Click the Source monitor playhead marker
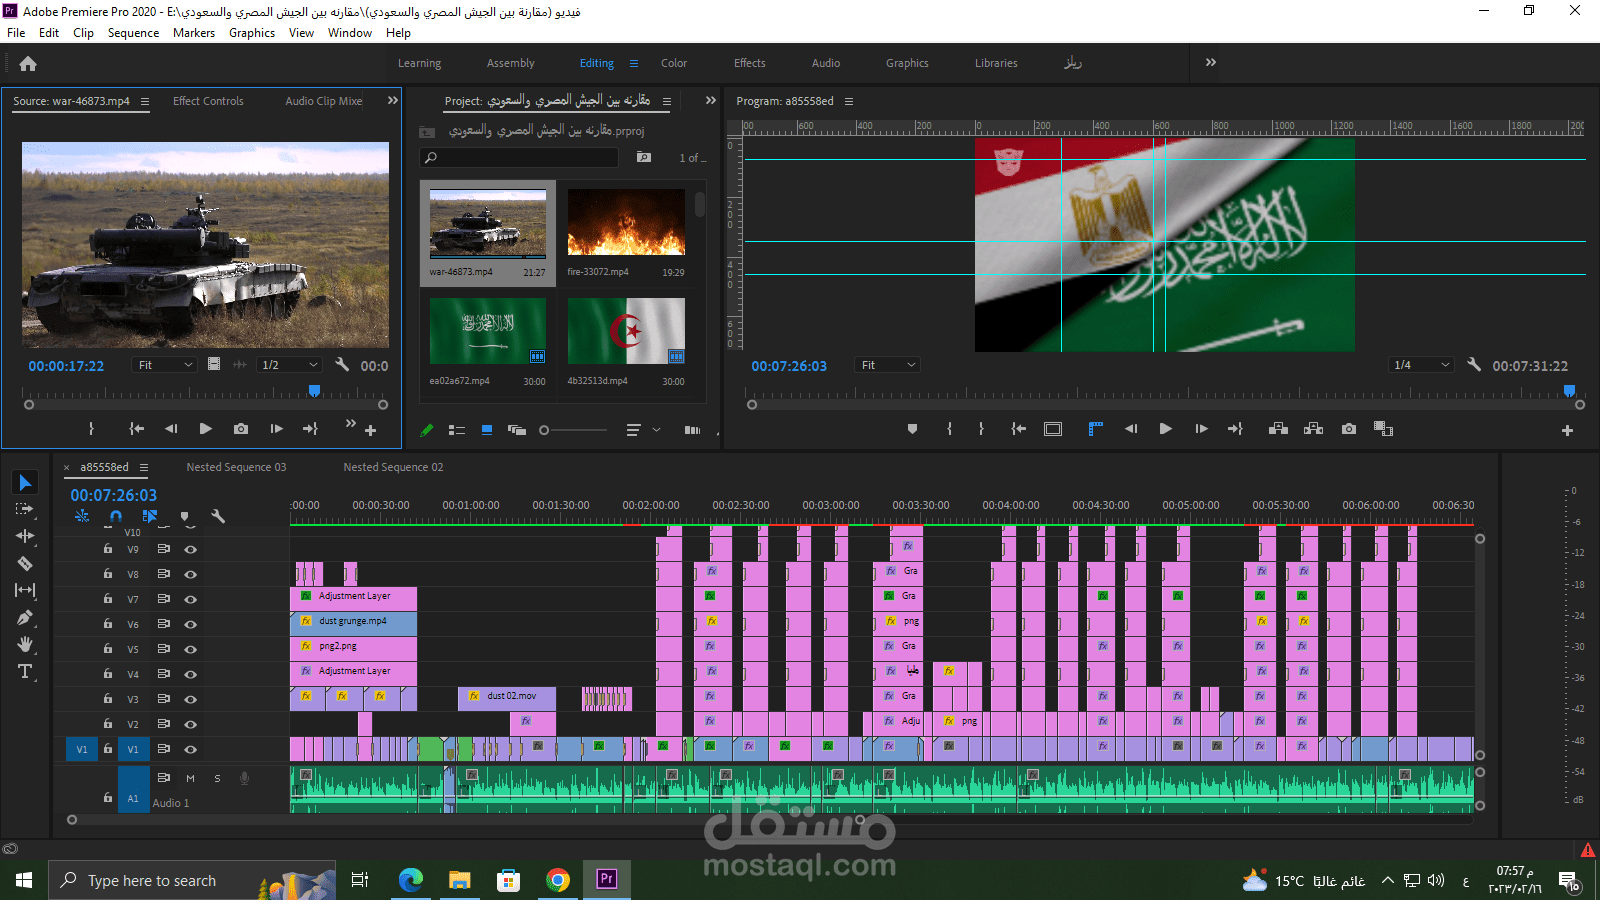Viewport: 1600px width, 900px height. pos(314,391)
